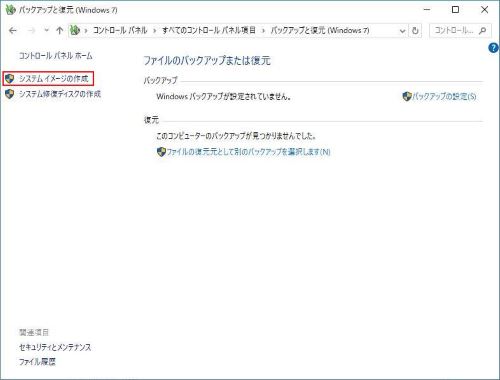
Task: Open the address bar history dropdown
Action: [x=402, y=31]
